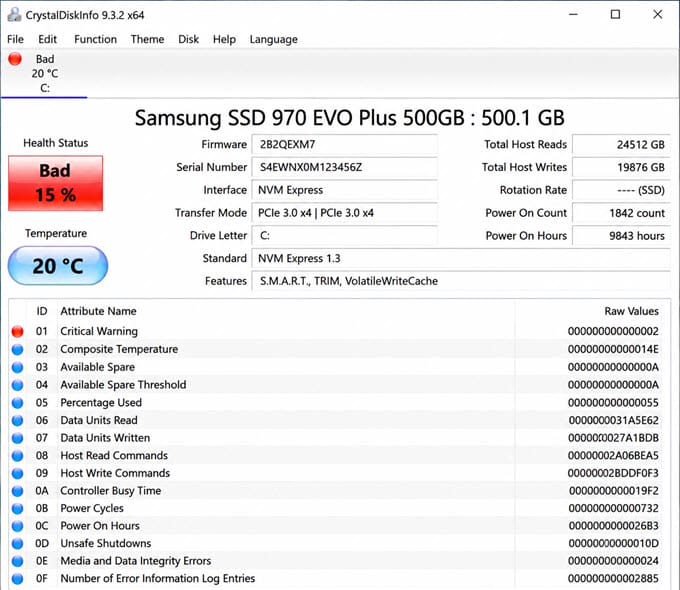Click red status icon of Critical Warning row
Image resolution: width=680 pixels, height=590 pixels.
point(17,331)
